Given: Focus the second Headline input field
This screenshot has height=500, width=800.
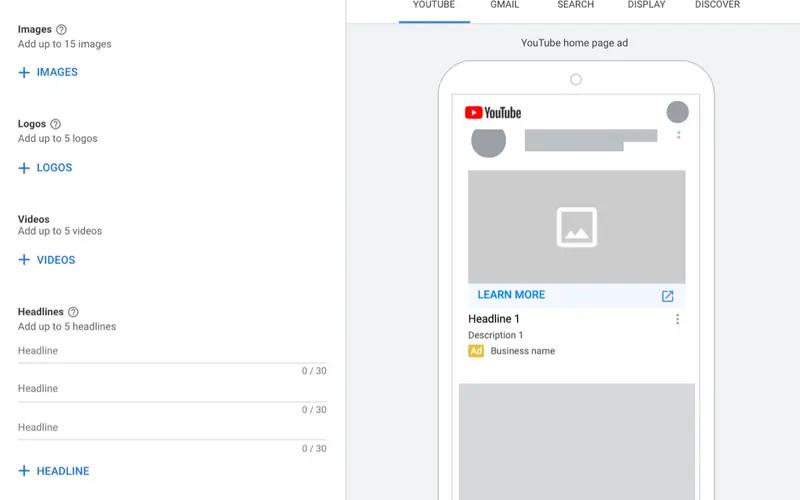Looking at the screenshot, I should tap(172, 390).
